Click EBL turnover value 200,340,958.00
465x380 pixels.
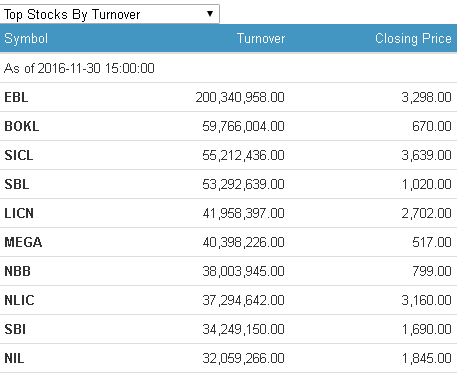(x=240, y=97)
